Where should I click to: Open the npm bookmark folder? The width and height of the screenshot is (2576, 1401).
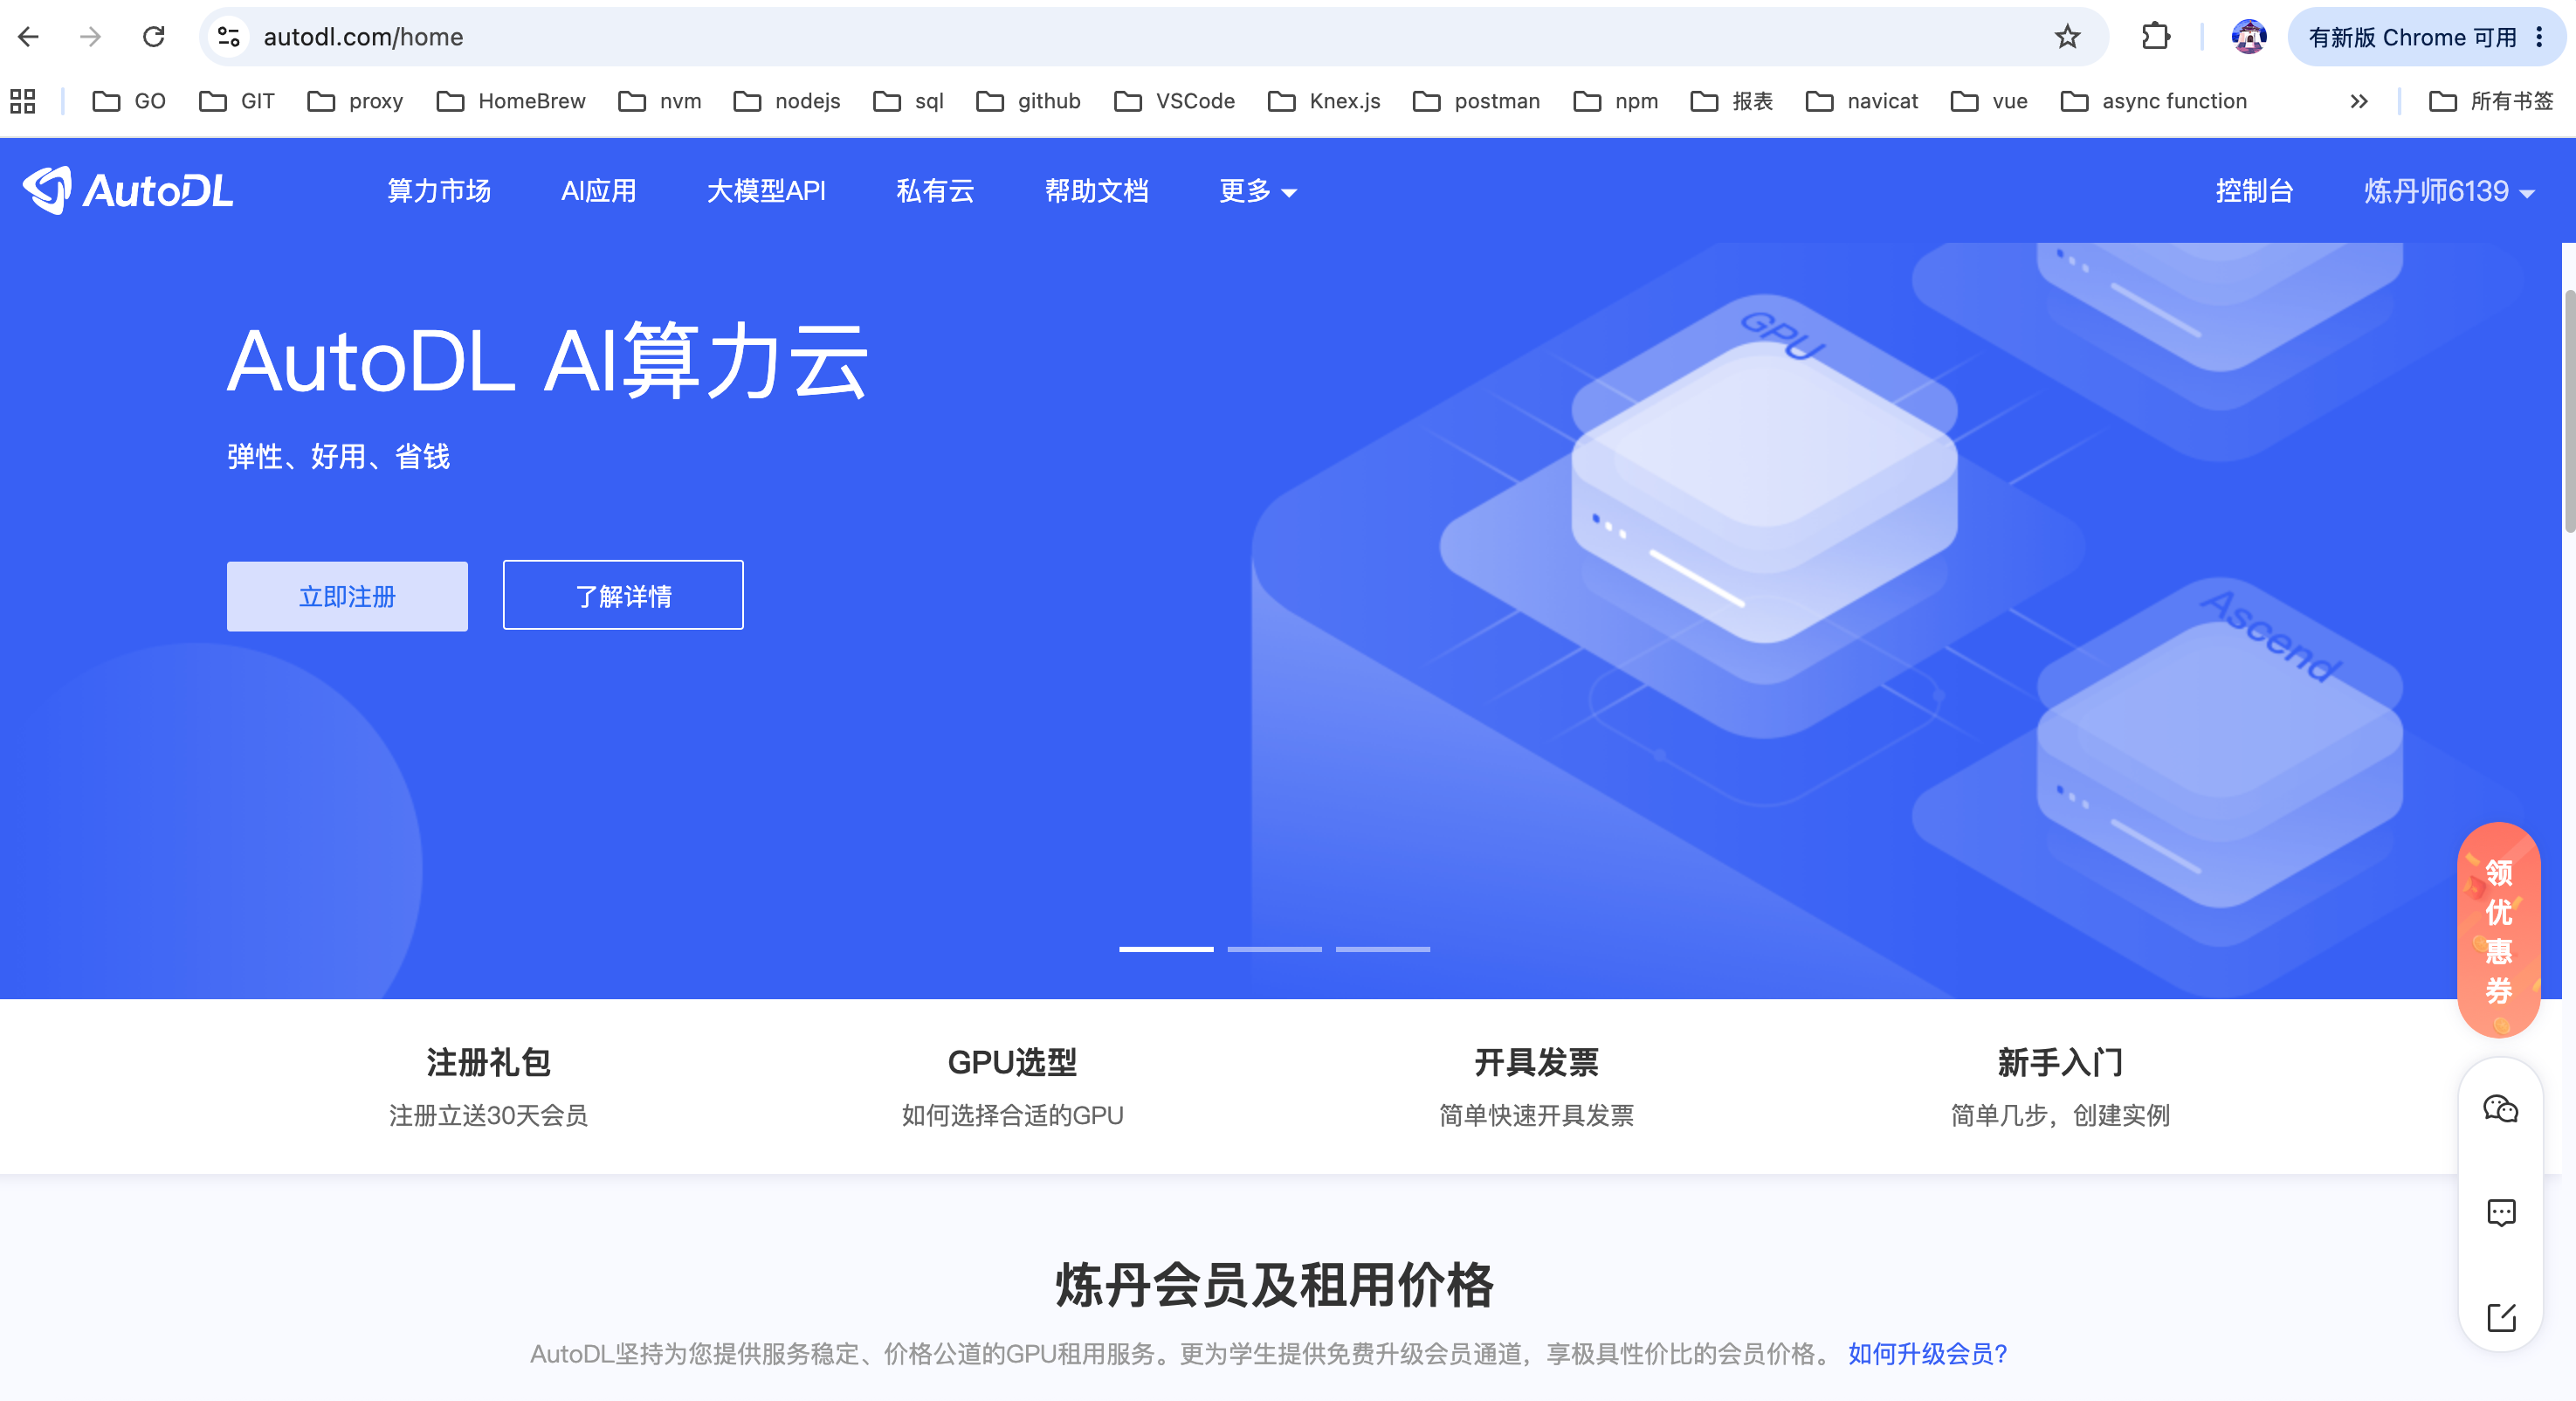pyautogui.click(x=1616, y=101)
